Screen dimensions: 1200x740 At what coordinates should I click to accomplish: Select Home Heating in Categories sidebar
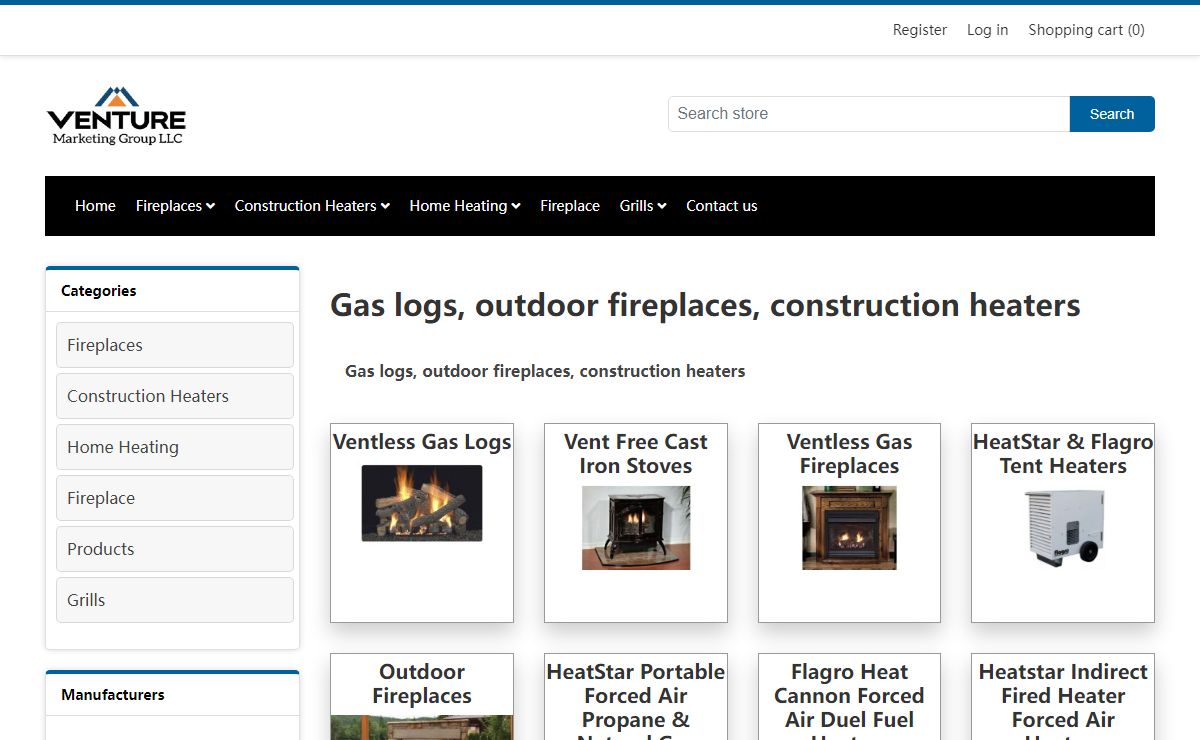[175, 447]
